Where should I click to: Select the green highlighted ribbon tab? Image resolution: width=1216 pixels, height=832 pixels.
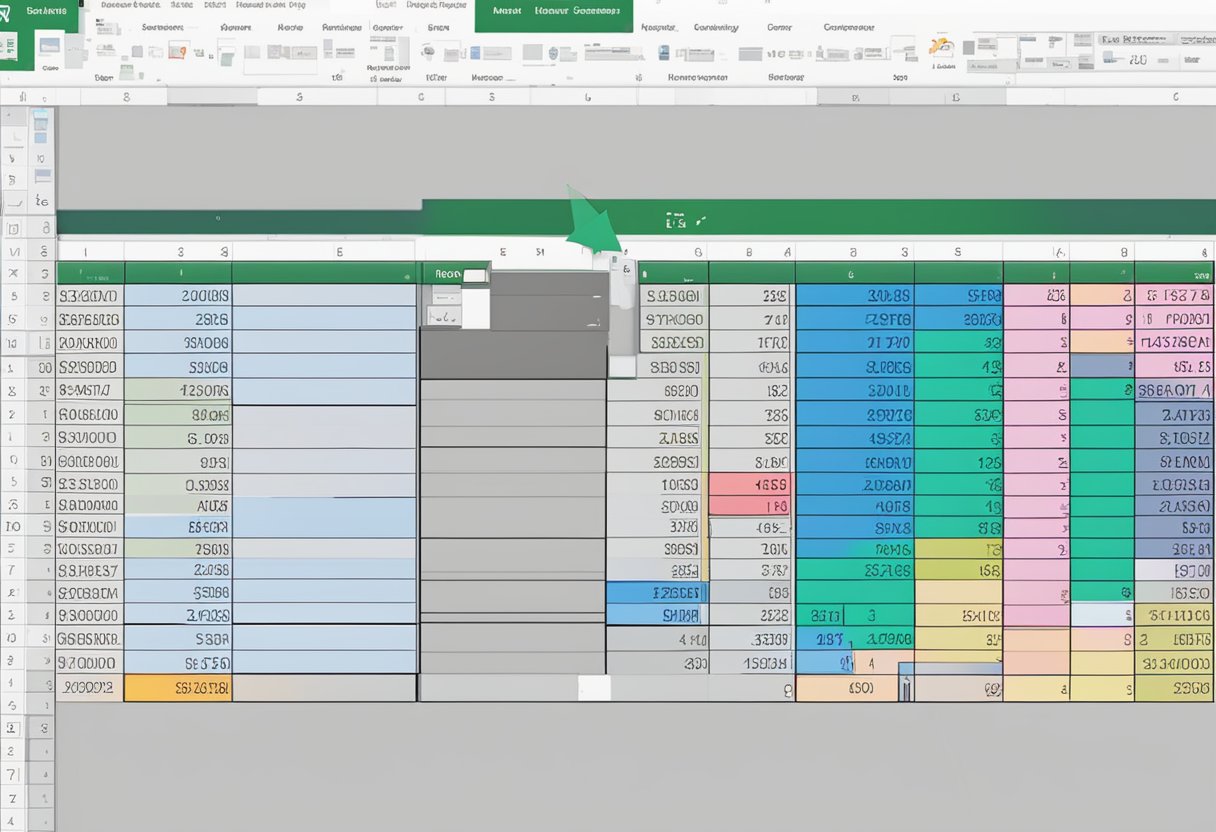coord(555,15)
